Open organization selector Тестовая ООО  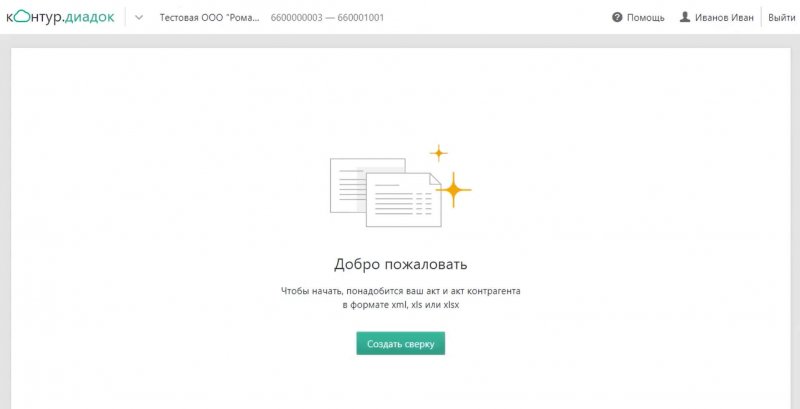(x=209, y=18)
